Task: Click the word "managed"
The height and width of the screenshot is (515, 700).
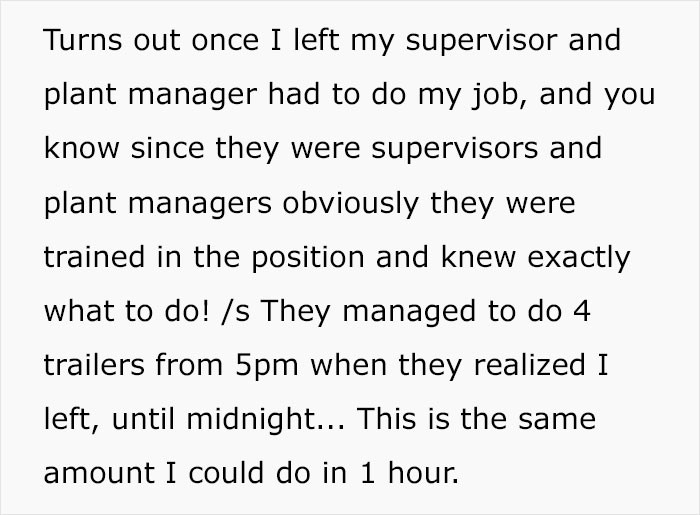Action: [409, 313]
